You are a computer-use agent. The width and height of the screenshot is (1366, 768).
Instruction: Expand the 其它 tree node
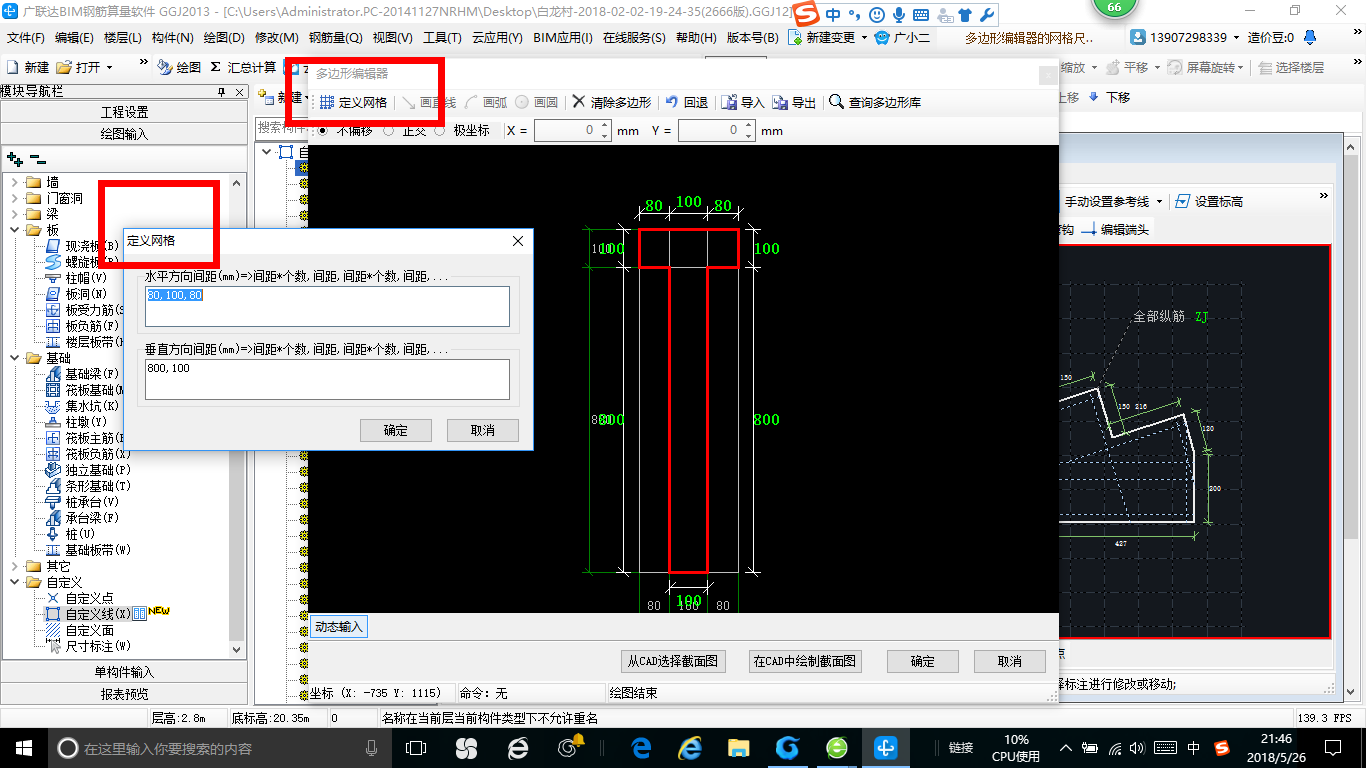tap(14, 566)
